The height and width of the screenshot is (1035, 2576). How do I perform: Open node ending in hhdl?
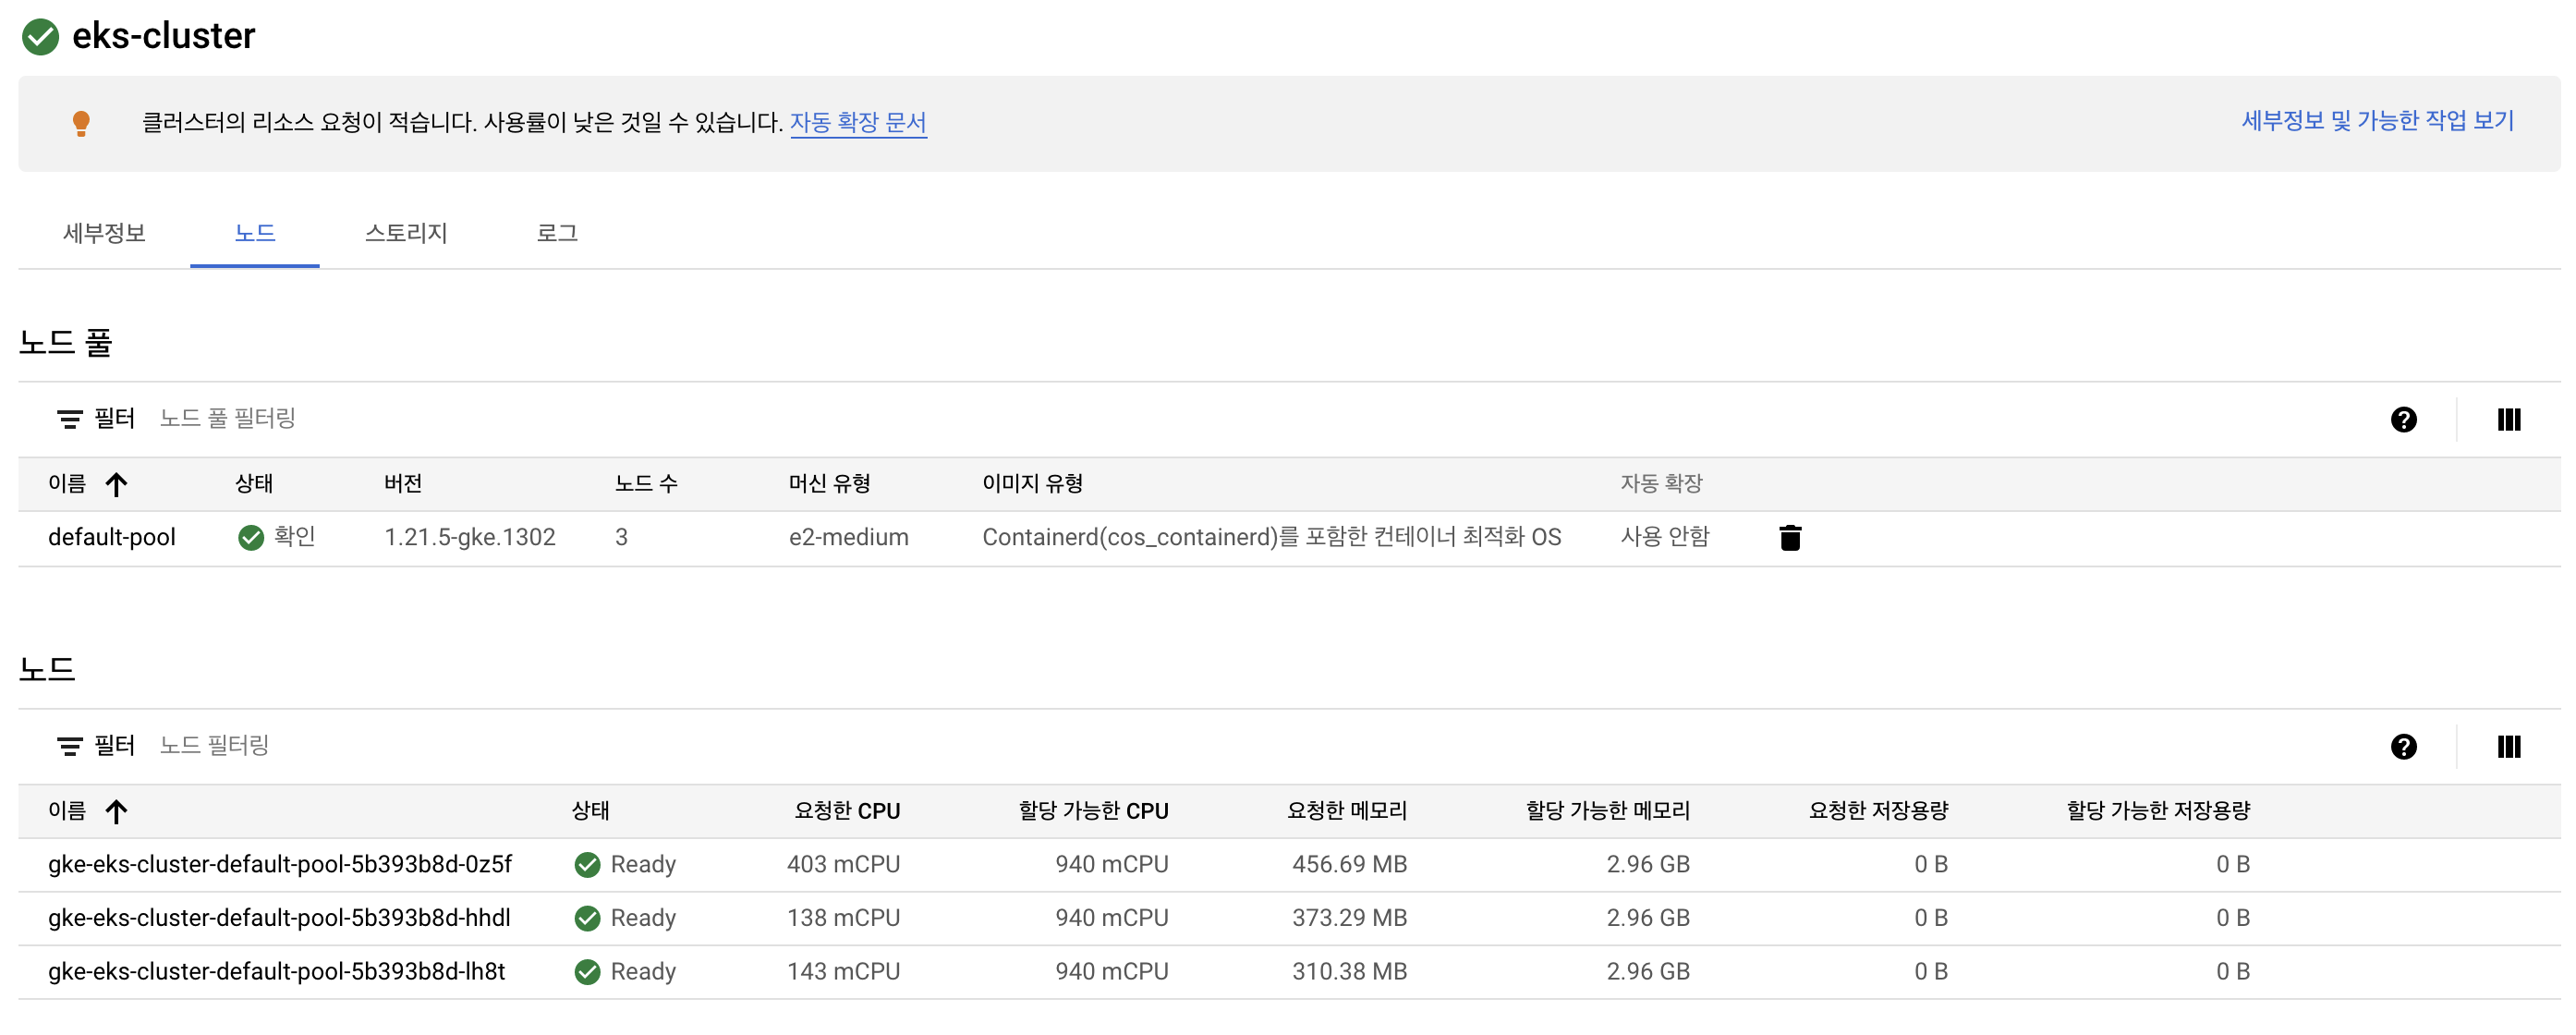(x=279, y=918)
